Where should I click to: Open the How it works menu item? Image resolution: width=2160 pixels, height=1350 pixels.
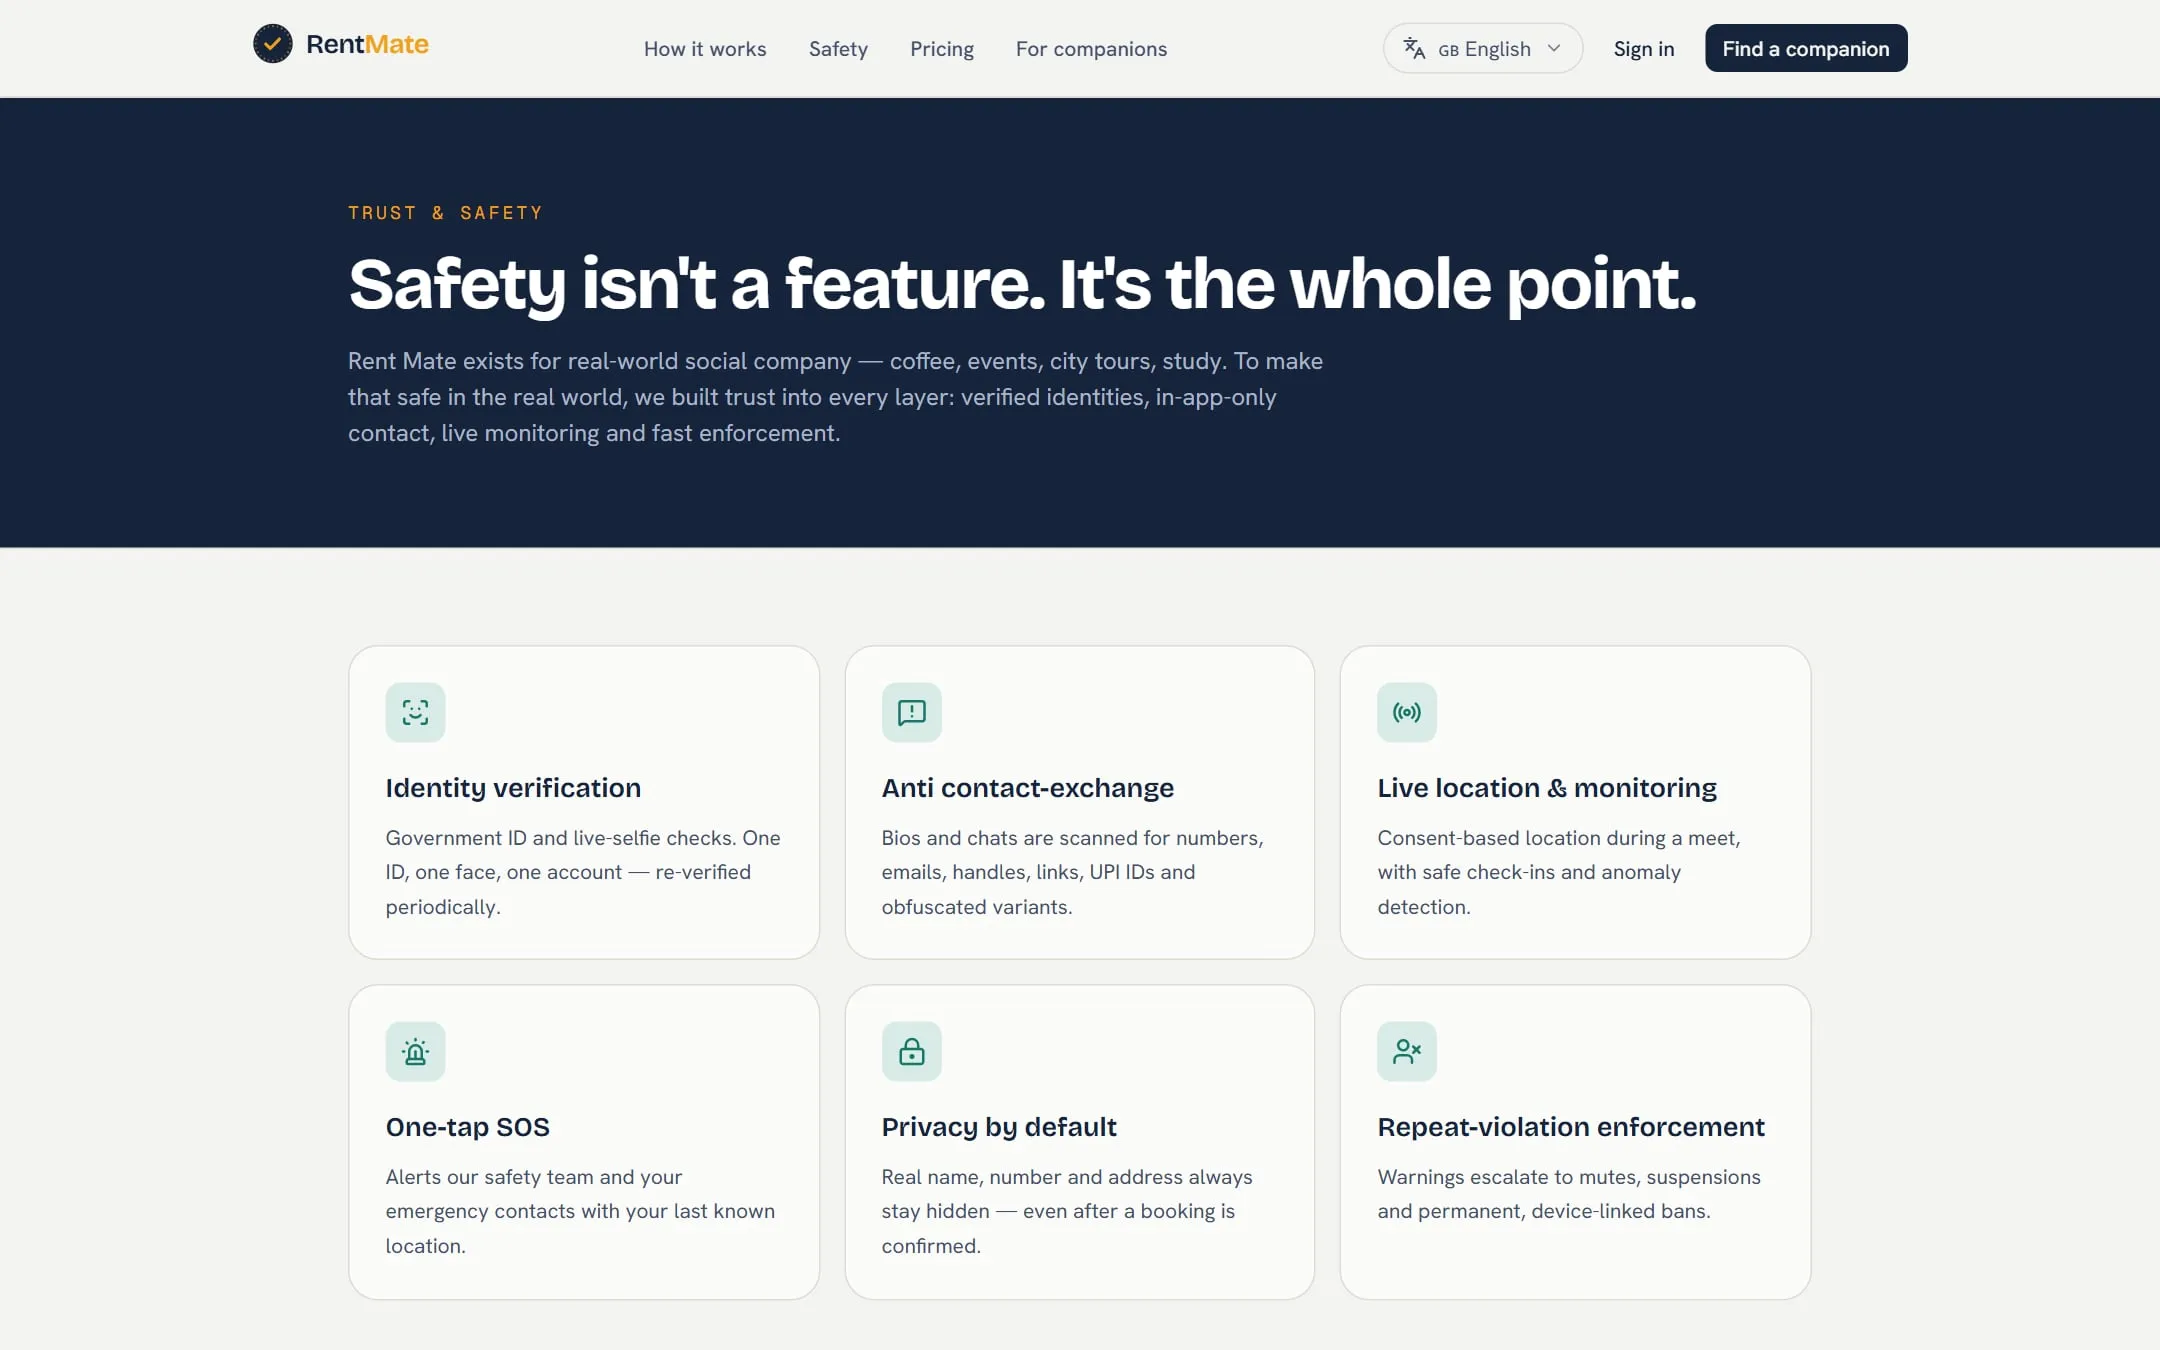coord(705,49)
